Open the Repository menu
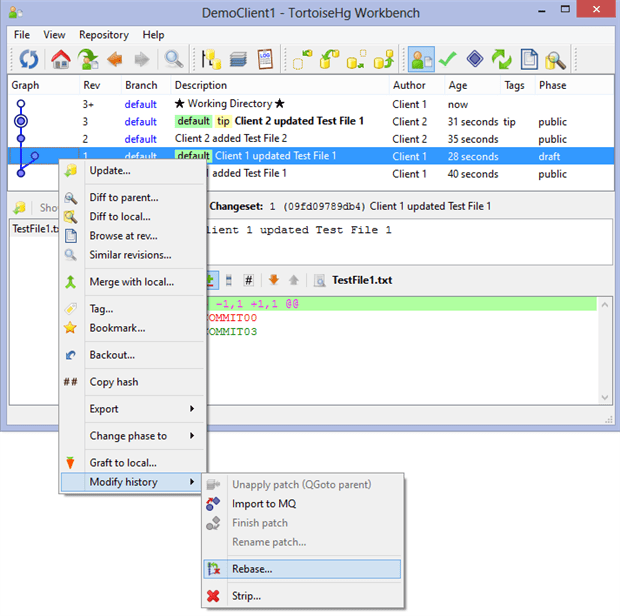 click(x=104, y=35)
